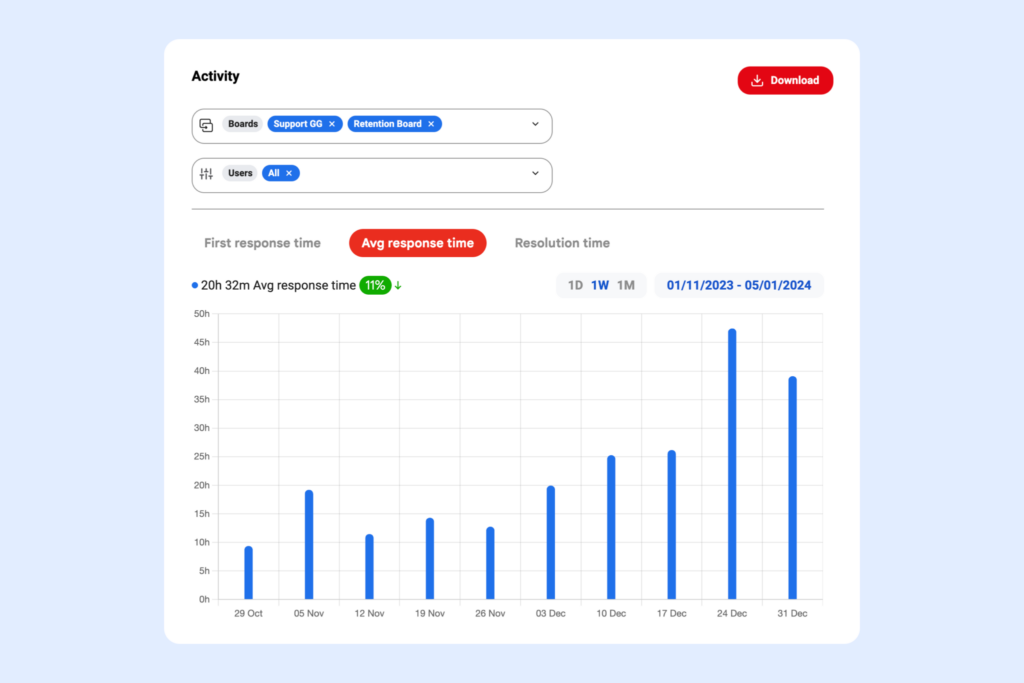Remove the Retention Board tag
Screen dimensions: 1024x683
click(431, 124)
